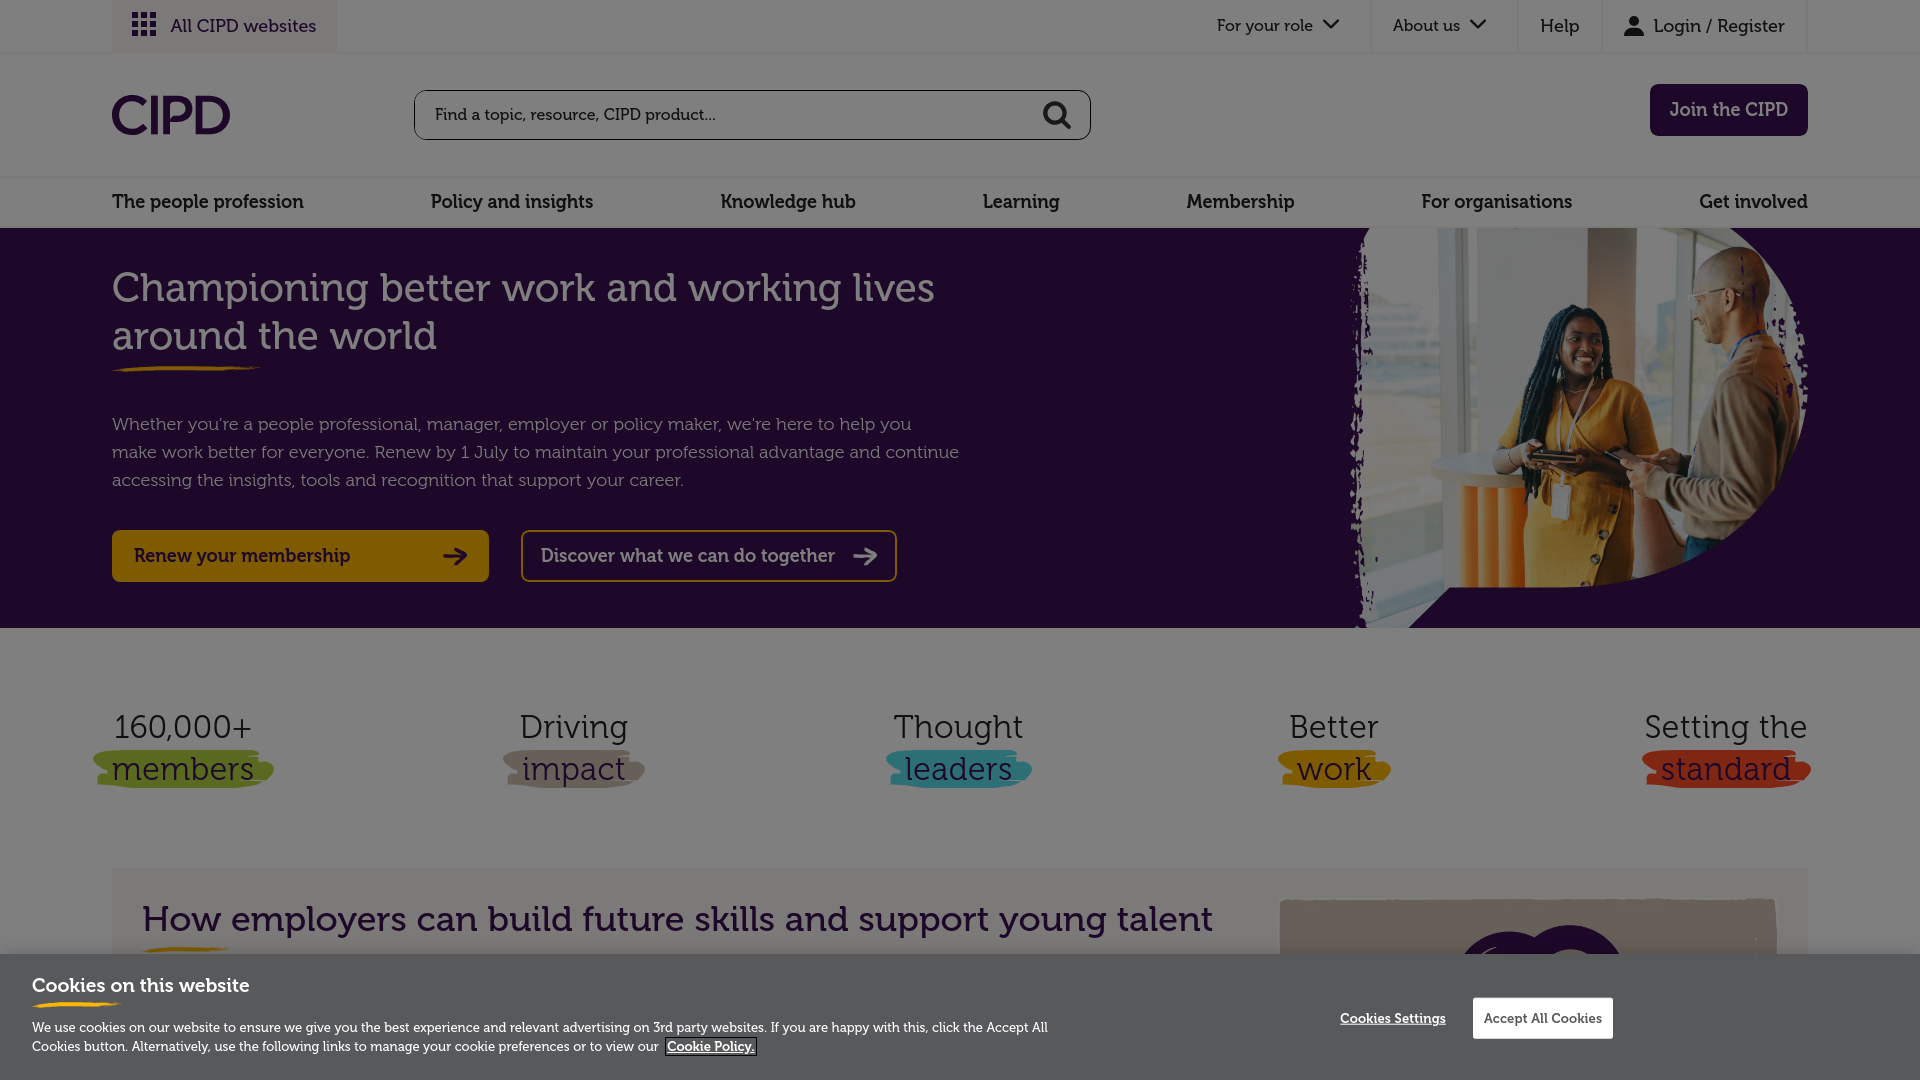Open the Learning menu
Viewport: 1920px width, 1080px height.
(x=1021, y=202)
